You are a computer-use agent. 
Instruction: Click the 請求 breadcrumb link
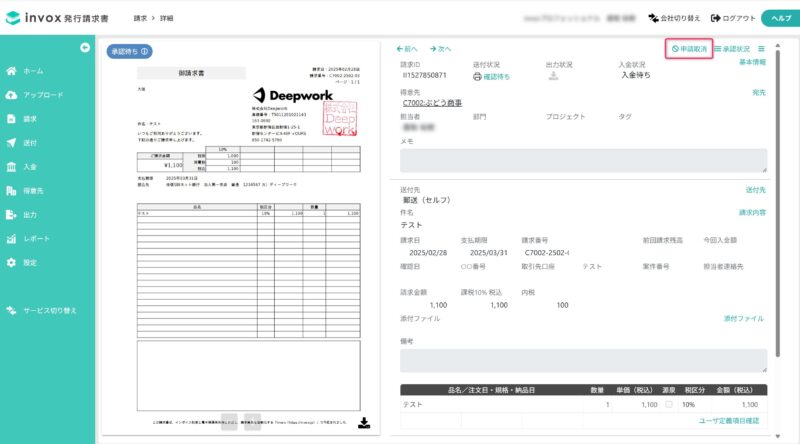(x=140, y=18)
